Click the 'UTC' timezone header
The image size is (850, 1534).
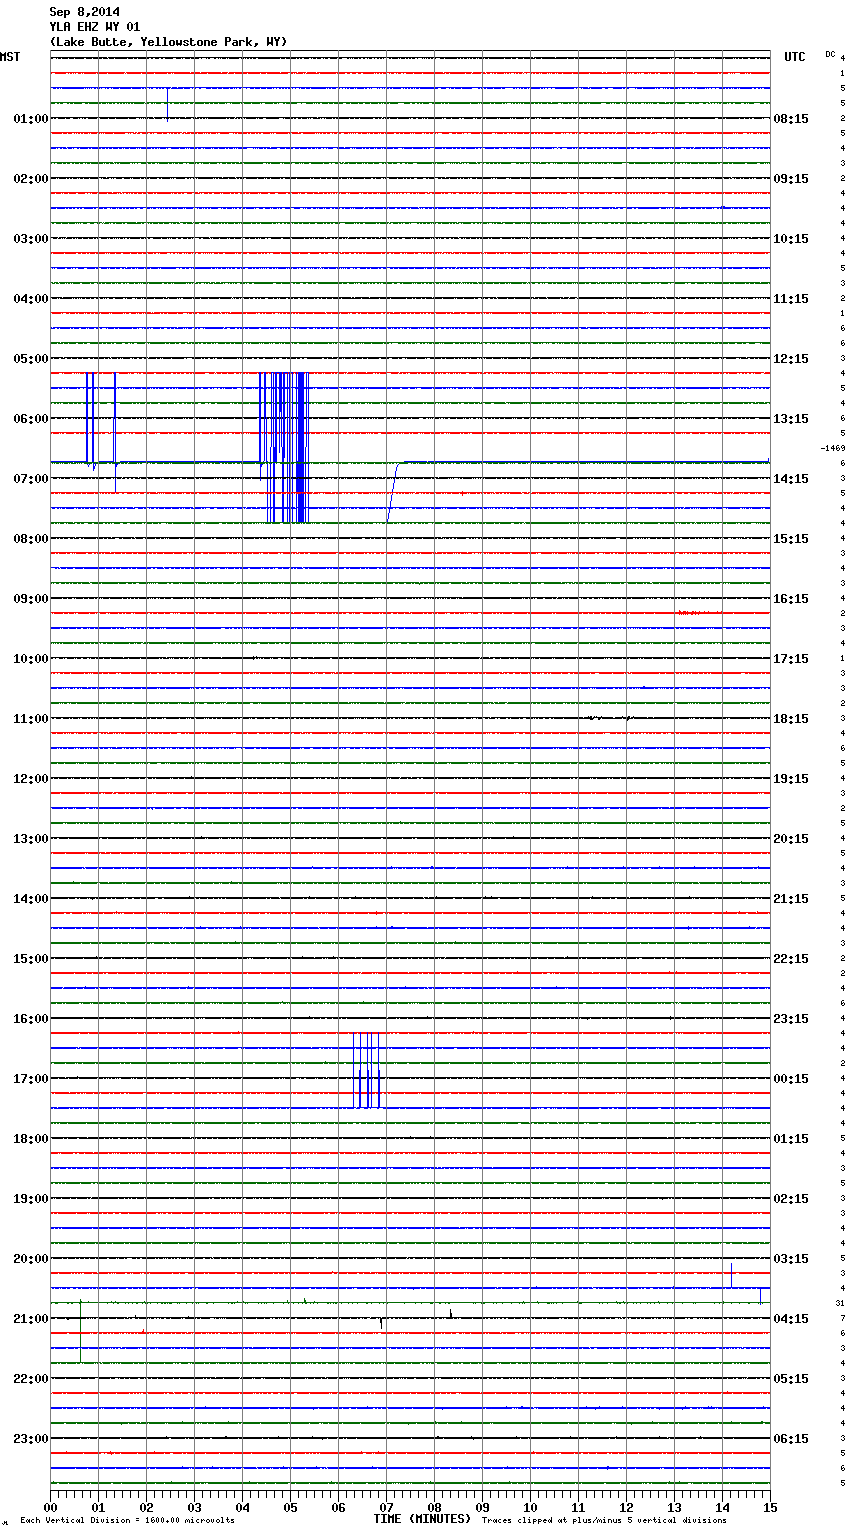tap(795, 57)
